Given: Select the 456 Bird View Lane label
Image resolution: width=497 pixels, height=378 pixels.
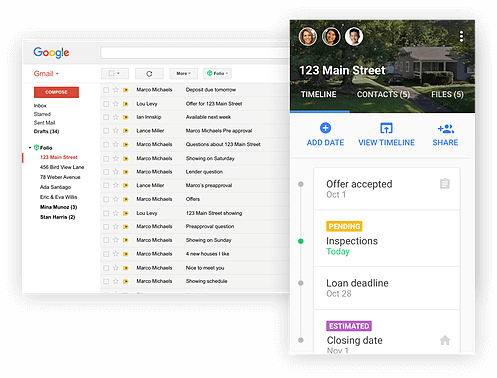Looking at the screenshot, I should click(x=62, y=167).
